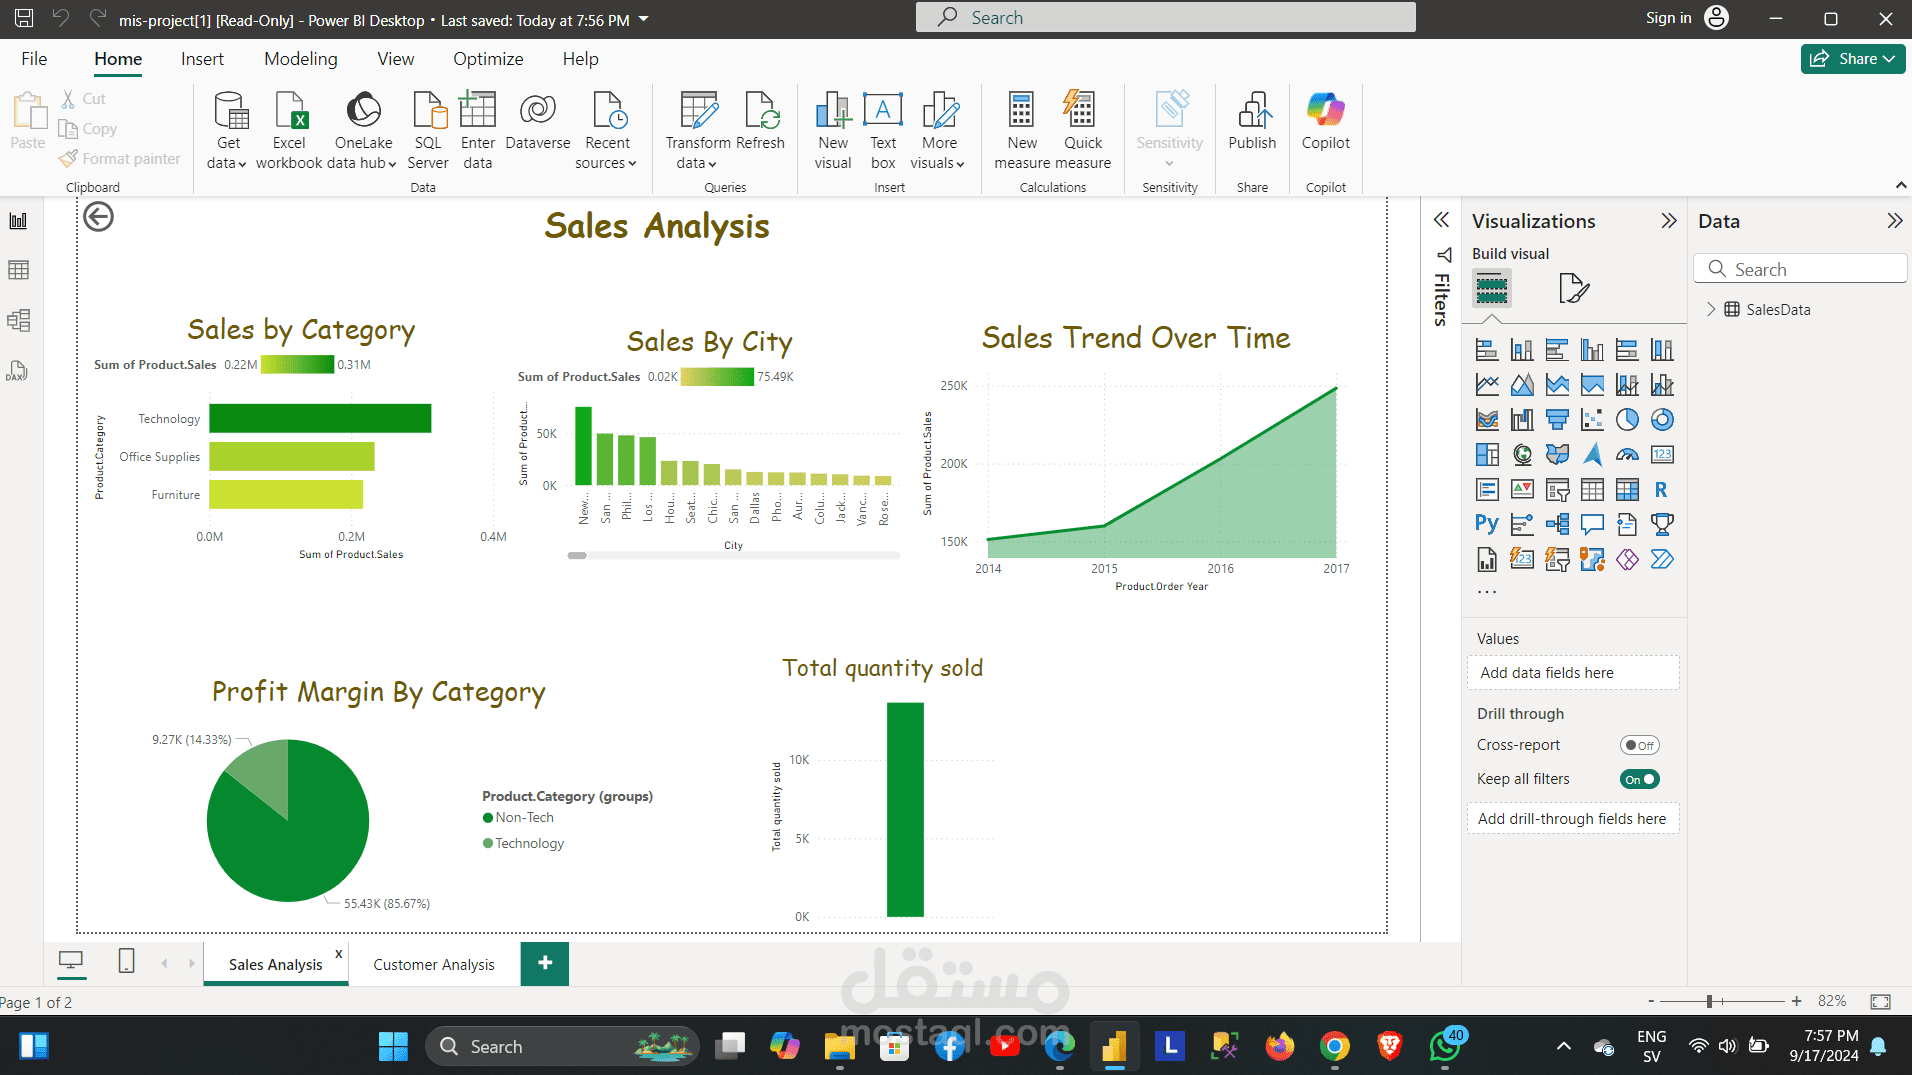Image resolution: width=1912 pixels, height=1075 pixels.
Task: Pick the decomposition tree visual
Action: point(1557,524)
